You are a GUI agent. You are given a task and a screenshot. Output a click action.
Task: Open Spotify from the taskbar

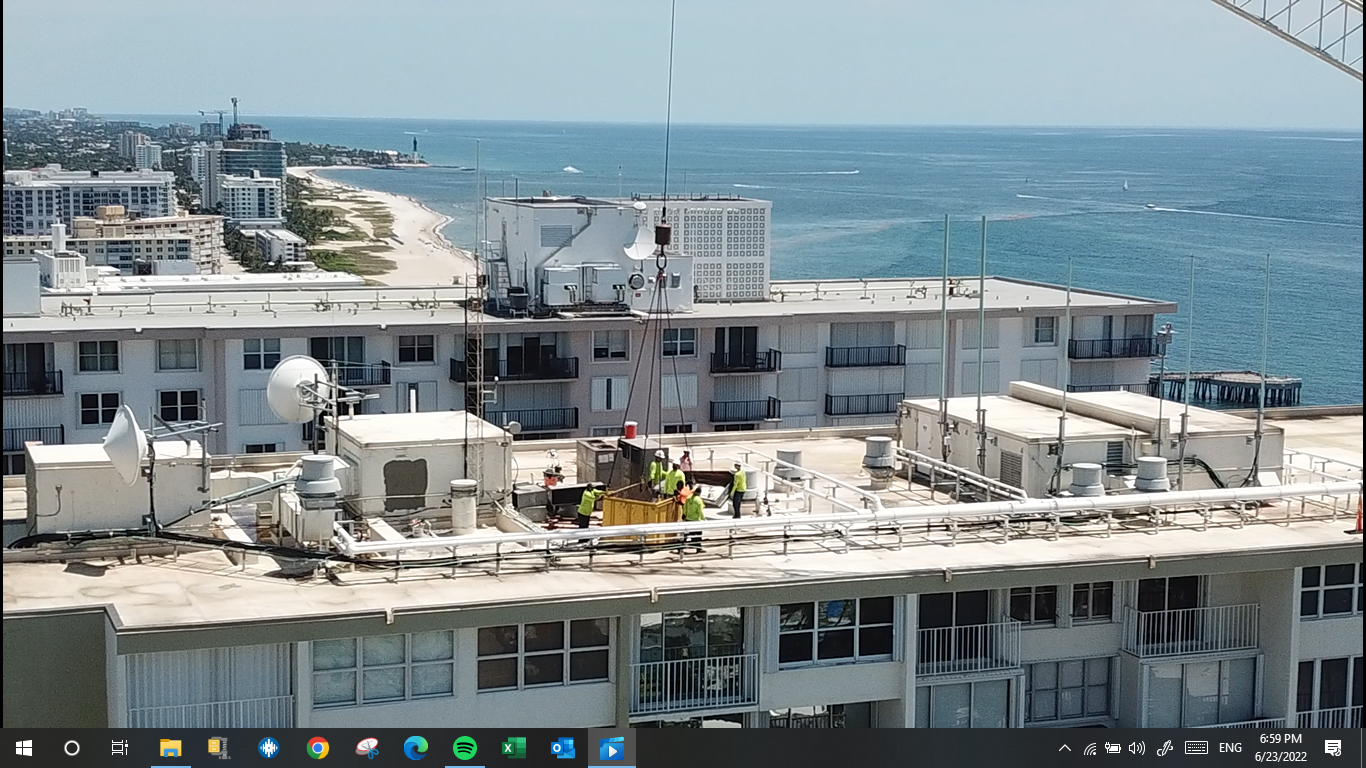click(465, 748)
